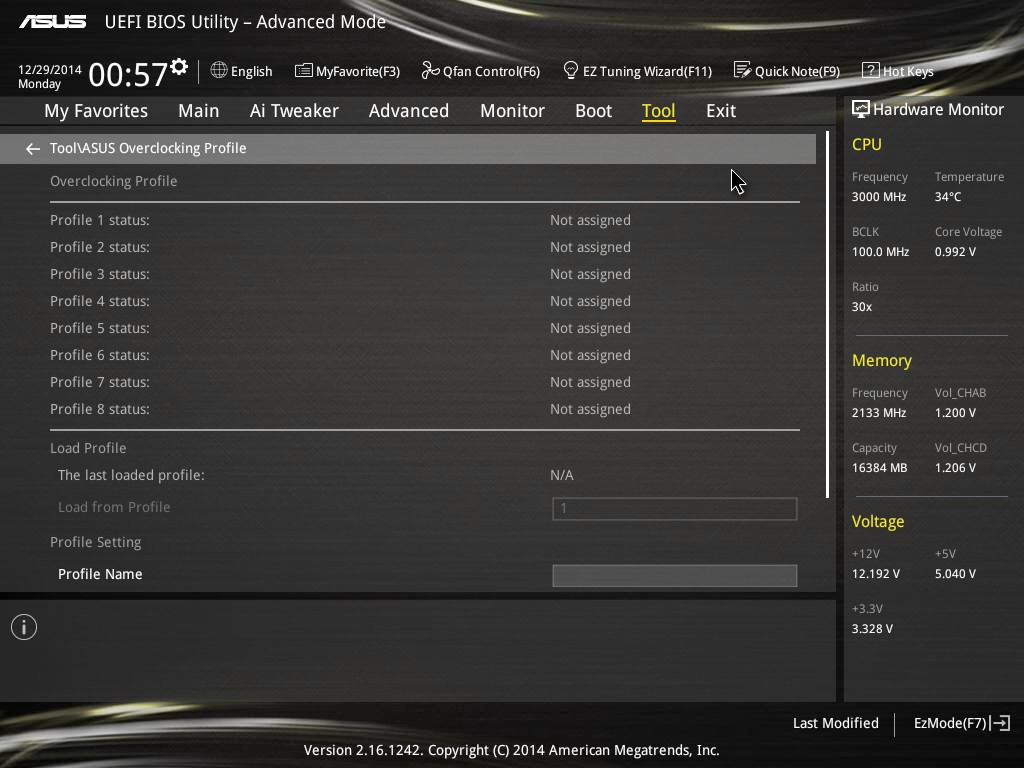Image resolution: width=1024 pixels, height=768 pixels.
Task: Click Vol_CHCD value 1.206 V
Action: click(955, 468)
